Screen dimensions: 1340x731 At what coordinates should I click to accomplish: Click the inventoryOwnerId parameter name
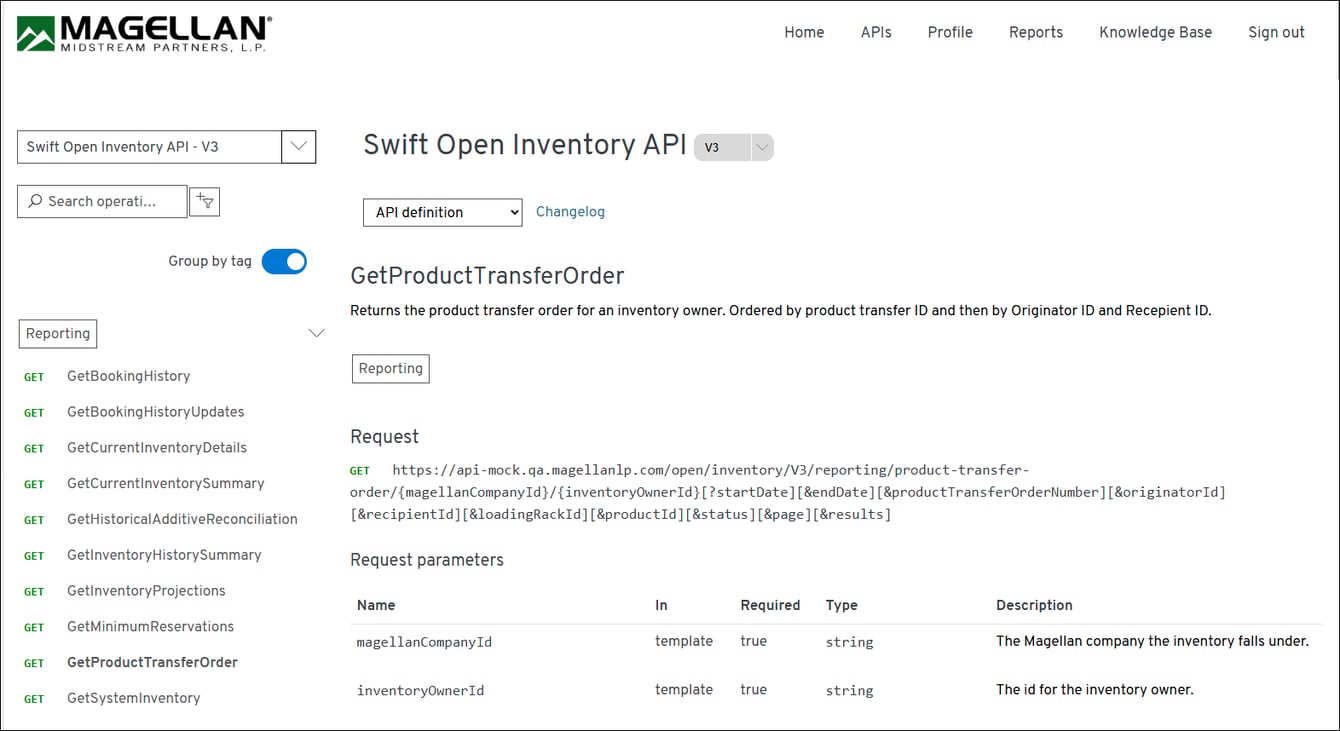tap(420, 690)
